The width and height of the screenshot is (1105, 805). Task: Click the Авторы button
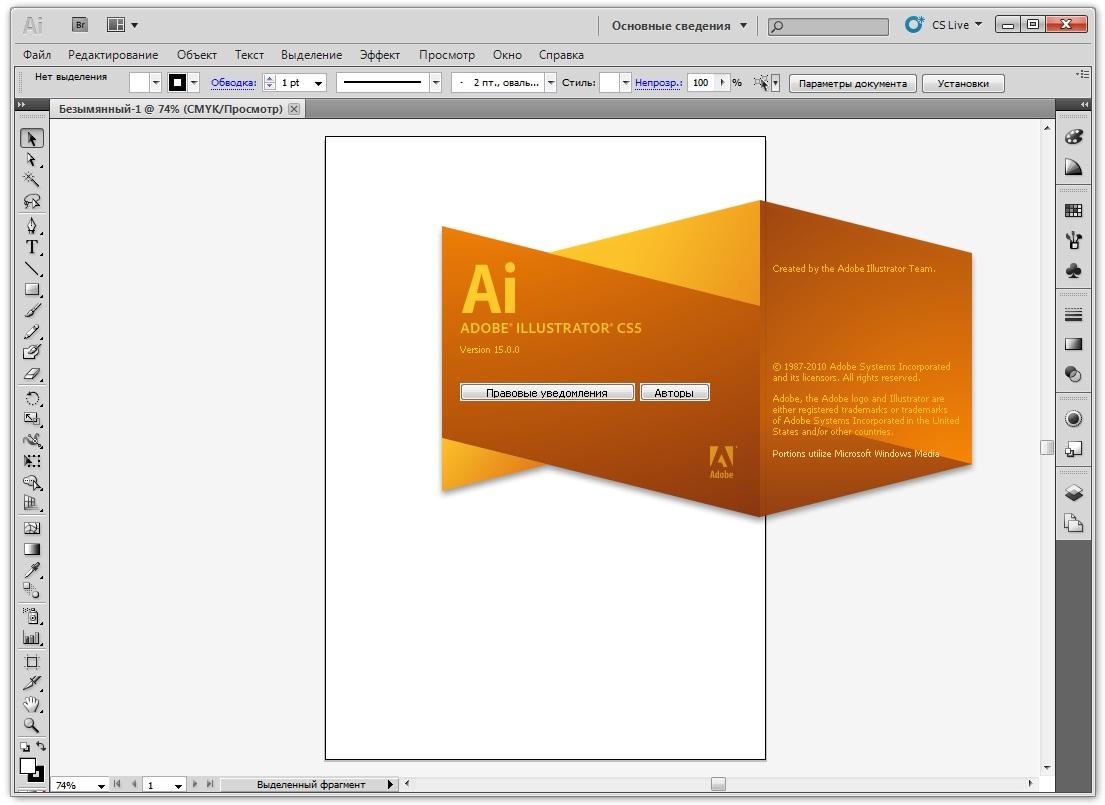pos(674,393)
